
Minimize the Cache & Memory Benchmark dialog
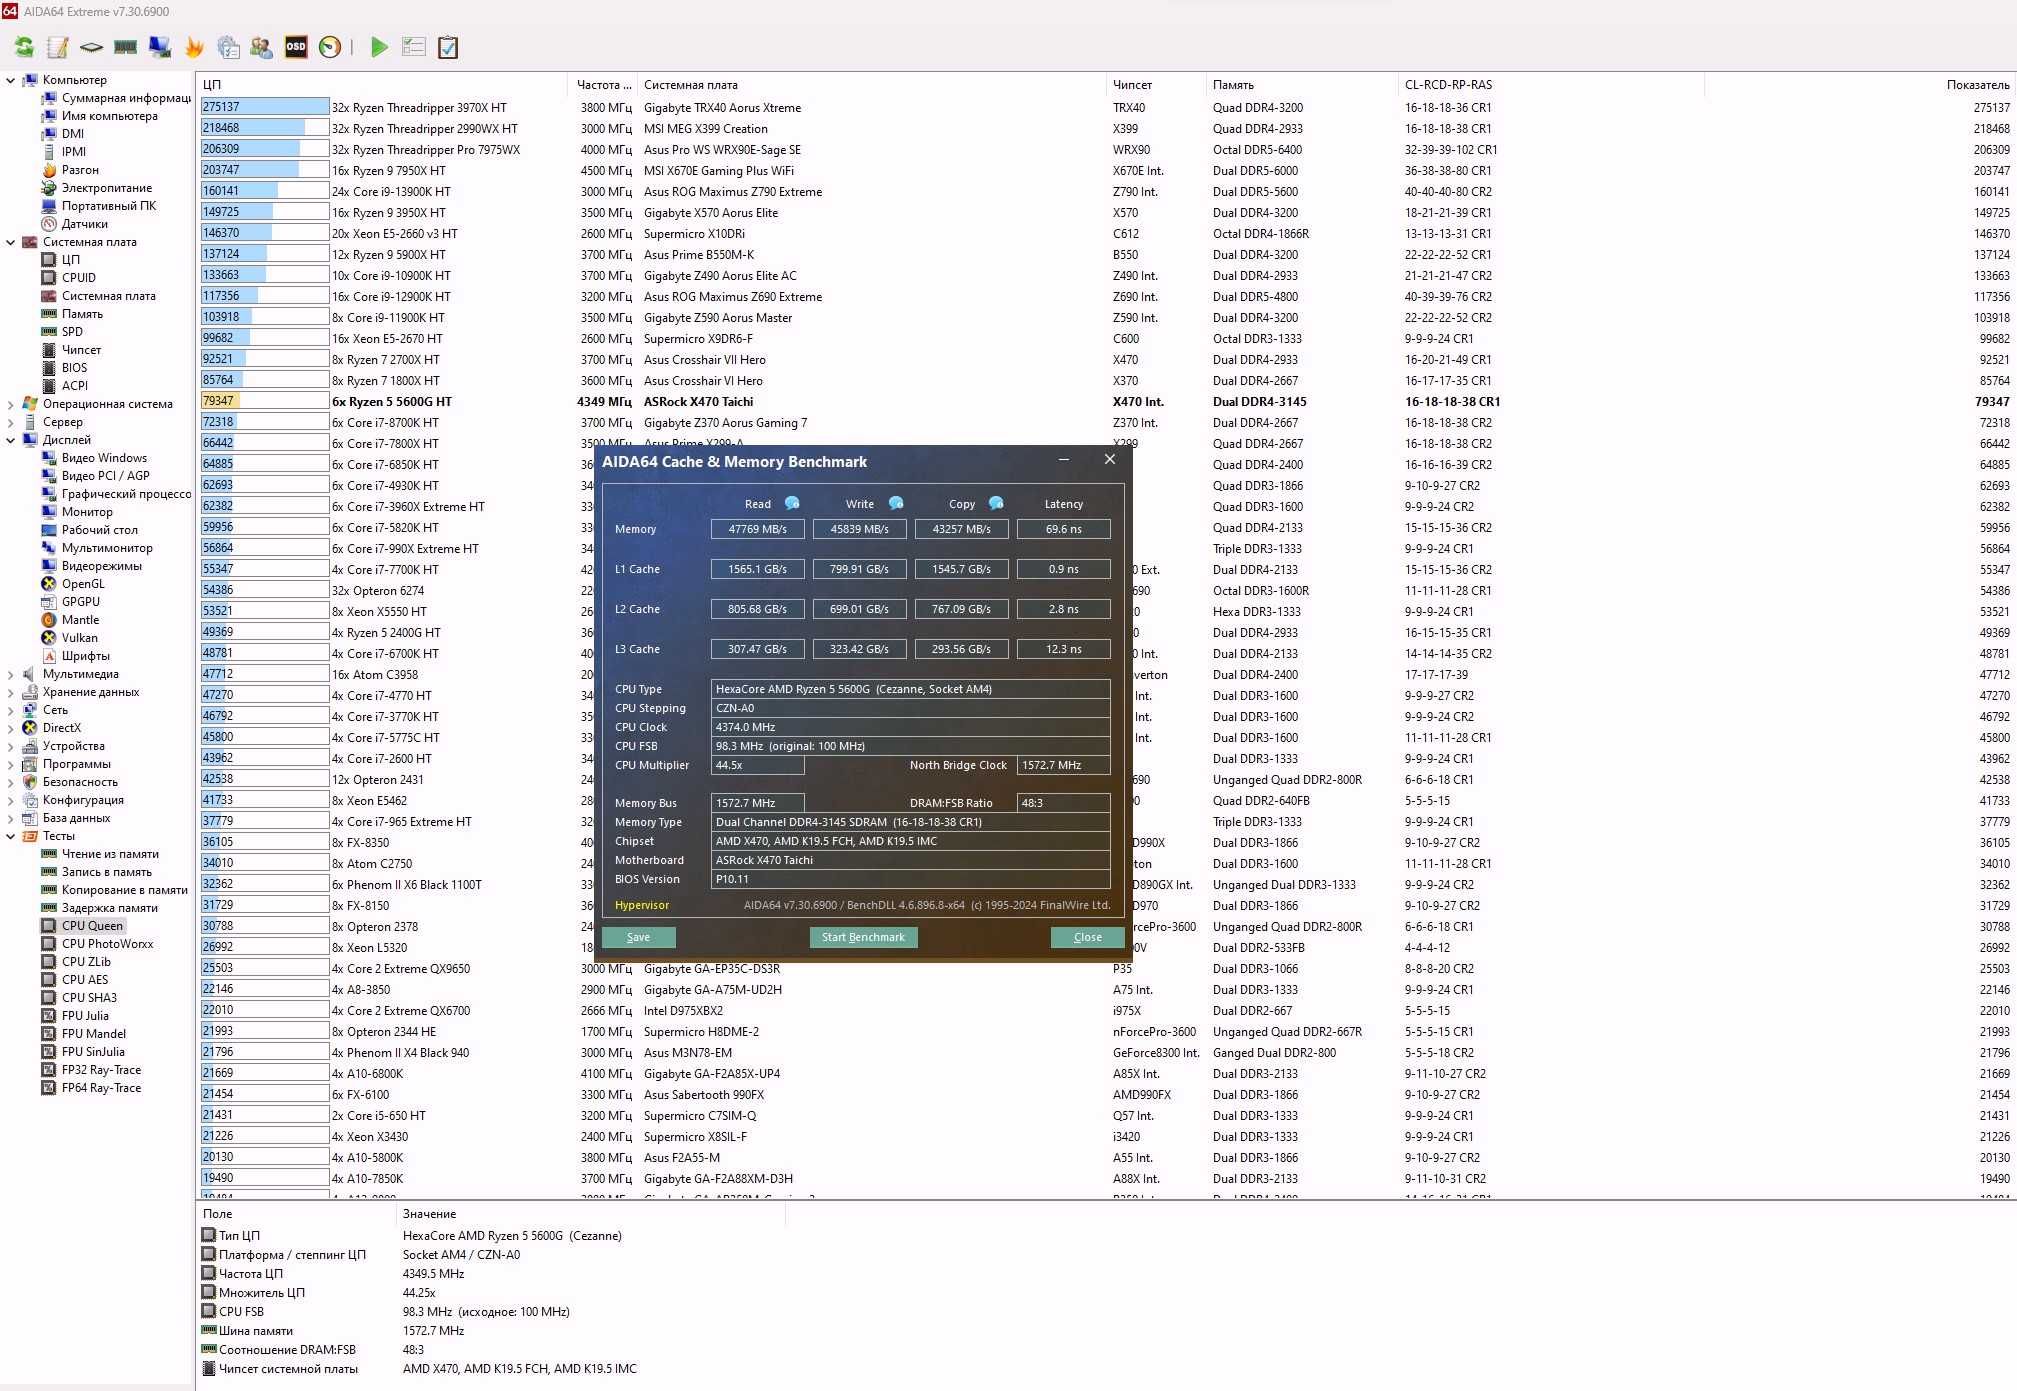(x=1064, y=460)
